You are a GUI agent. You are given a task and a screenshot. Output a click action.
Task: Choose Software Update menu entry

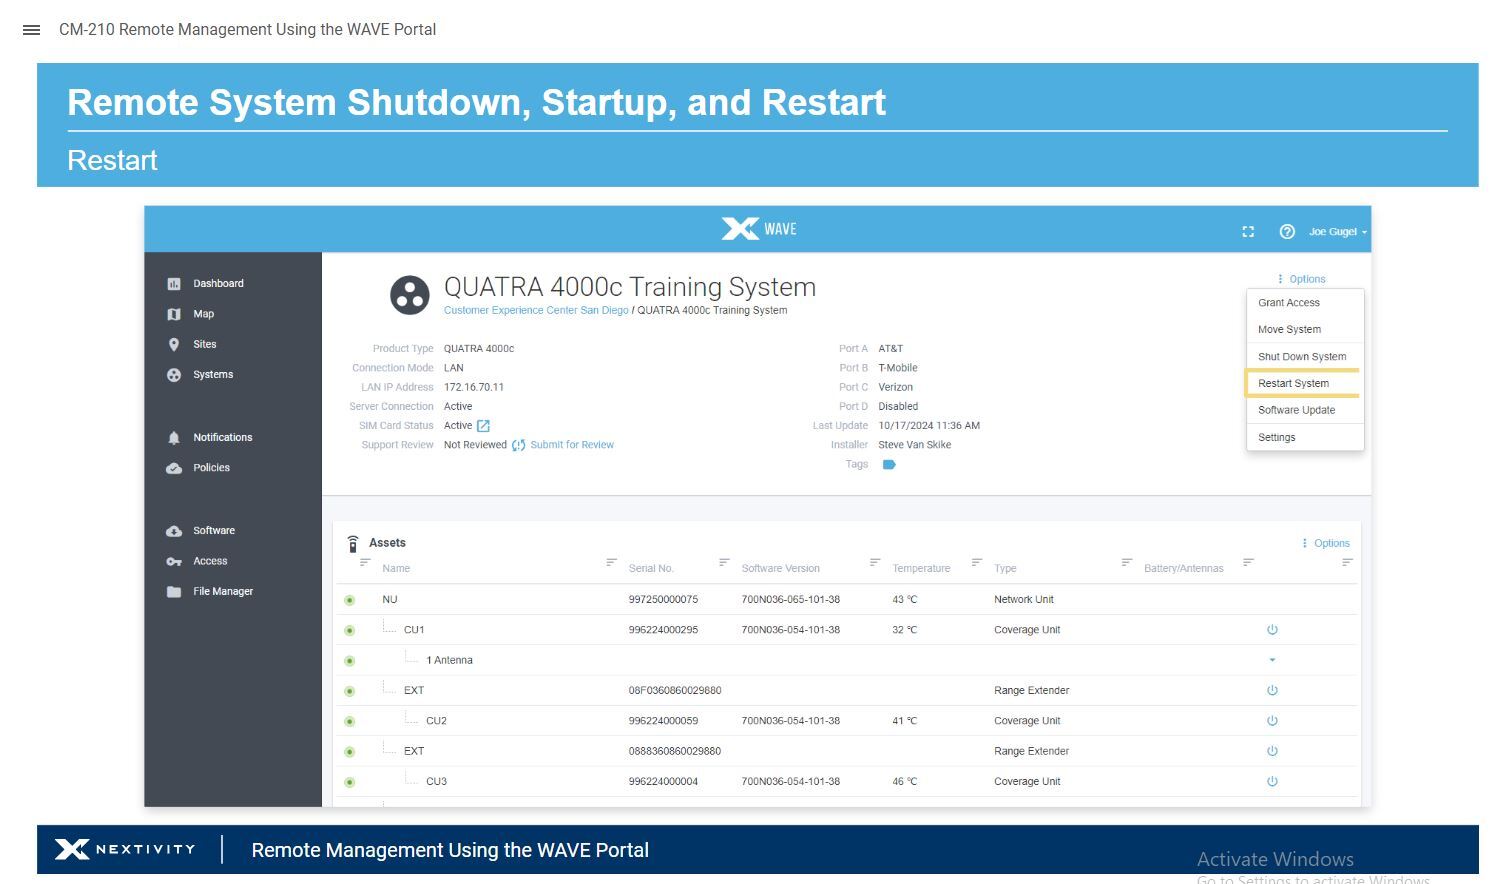pyautogui.click(x=1305, y=411)
